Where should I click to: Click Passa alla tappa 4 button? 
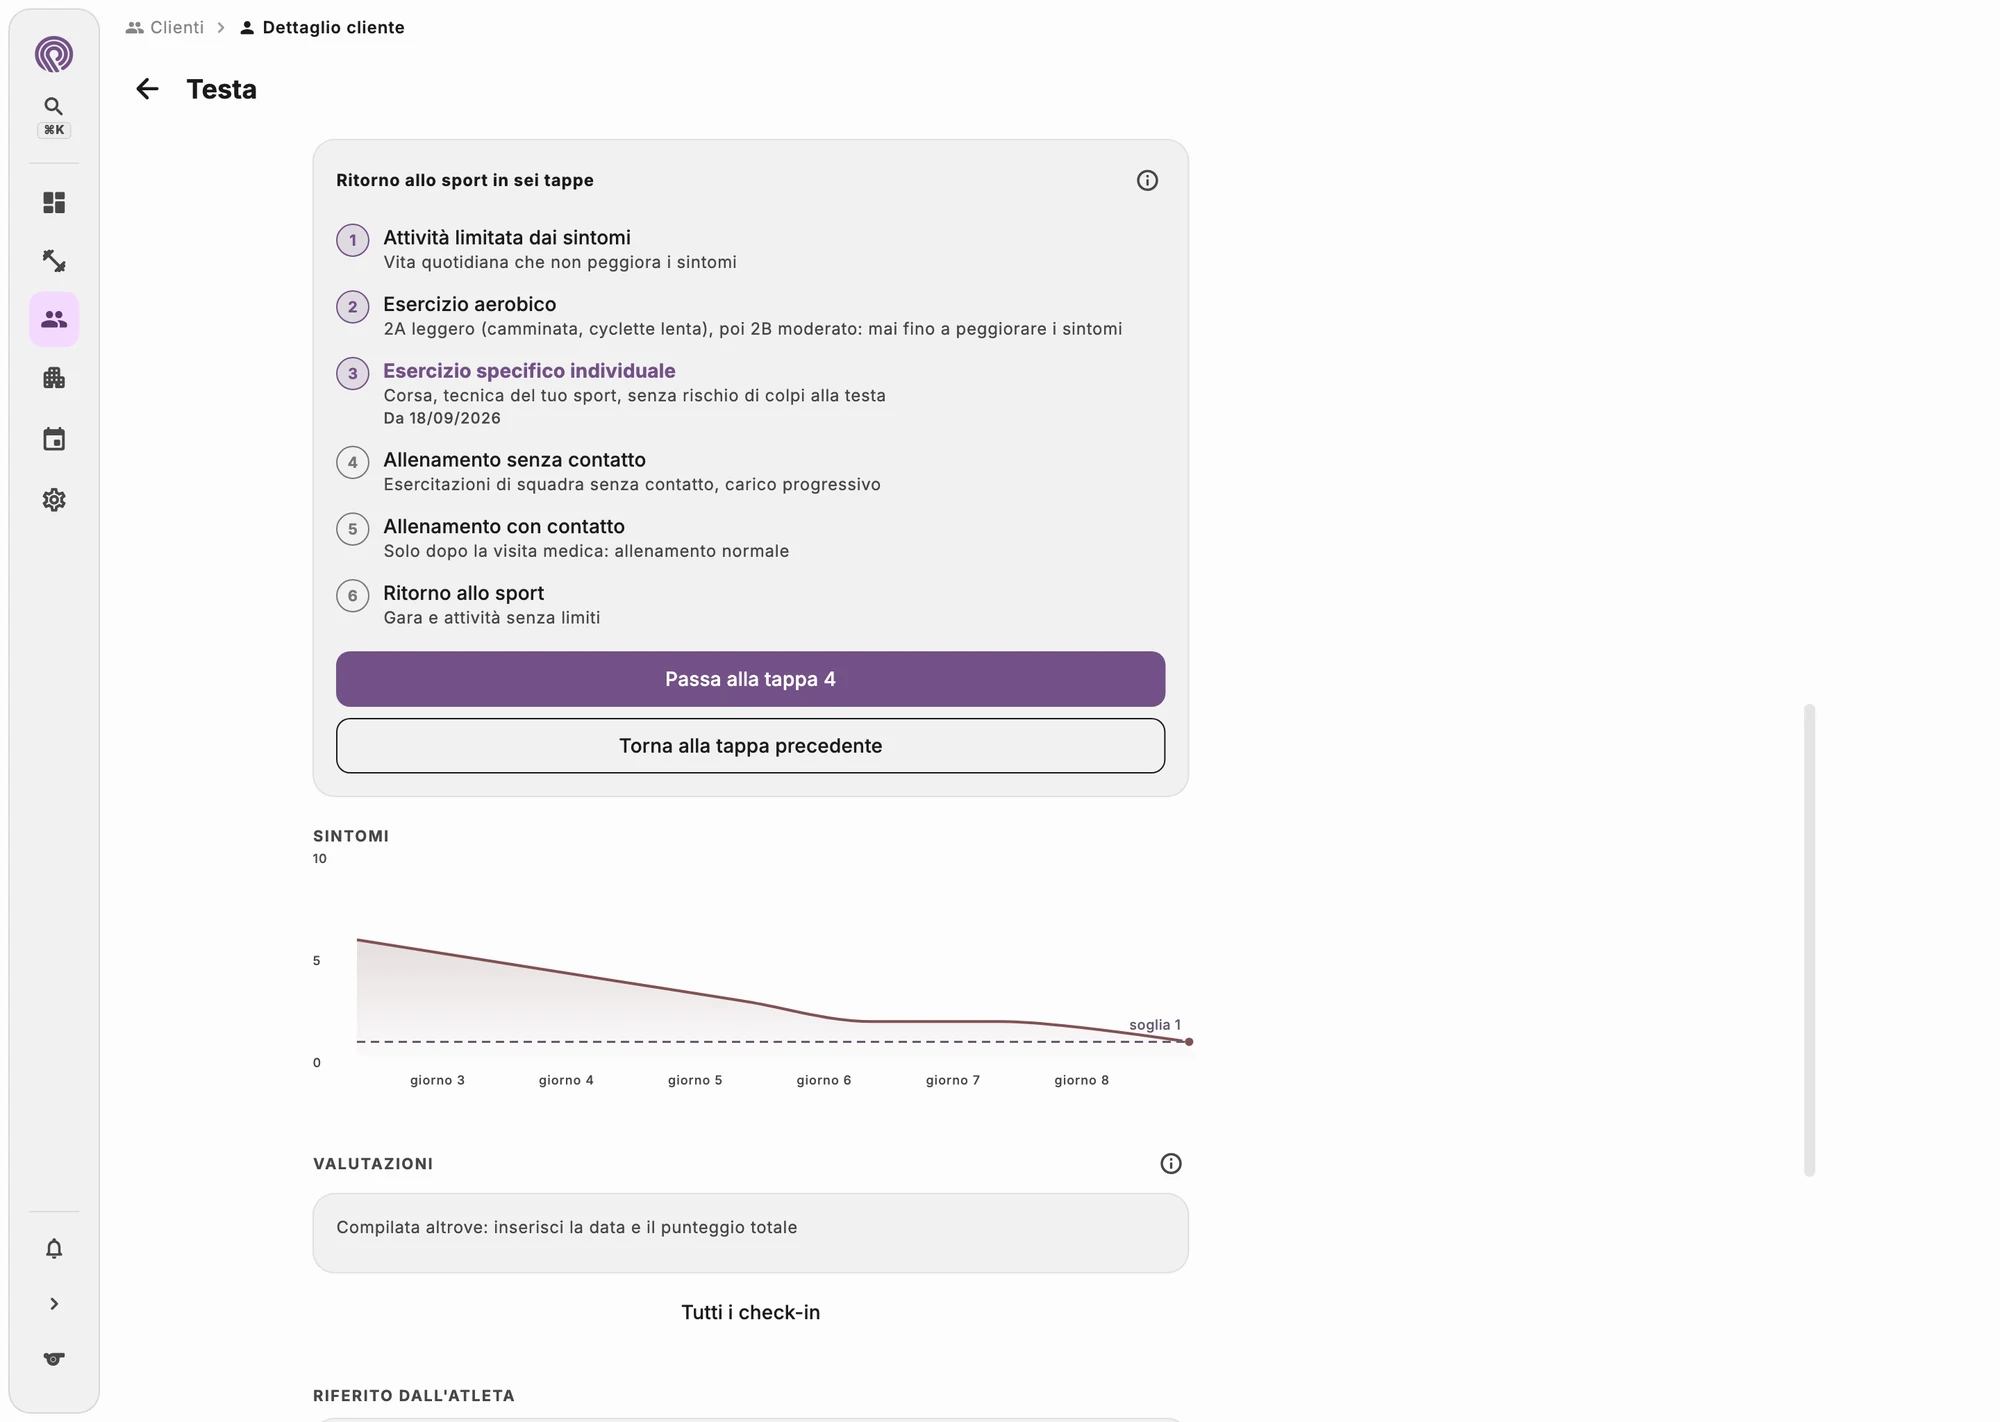(x=750, y=679)
